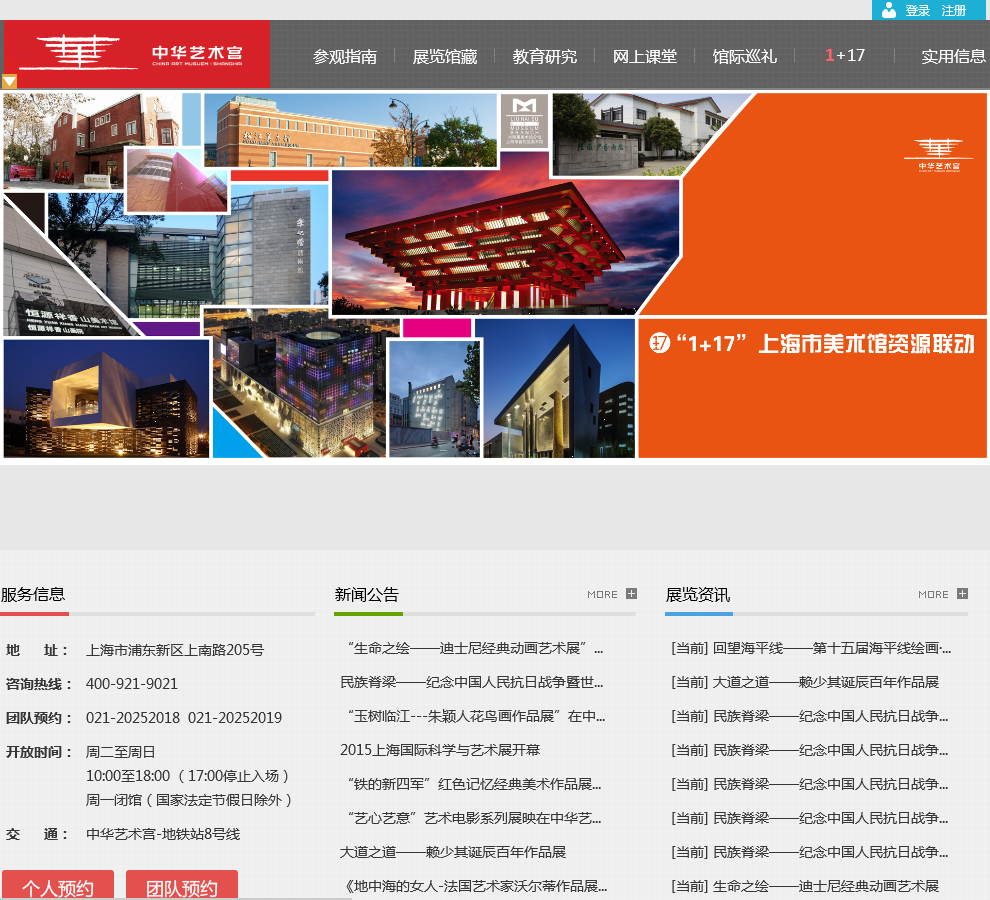
Task: Open news “玉树临江---朱颖人花鸟画作品展”
Action: coord(473,716)
